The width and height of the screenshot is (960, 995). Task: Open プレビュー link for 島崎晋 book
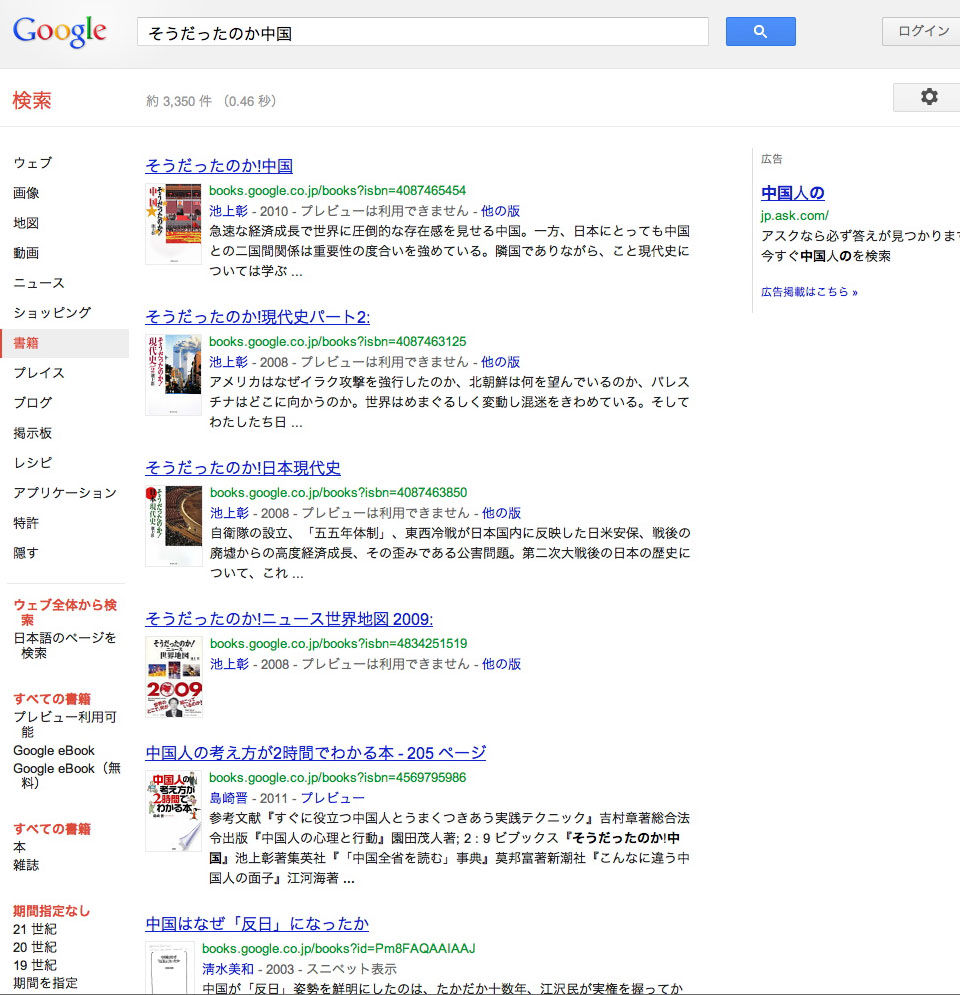click(332, 798)
